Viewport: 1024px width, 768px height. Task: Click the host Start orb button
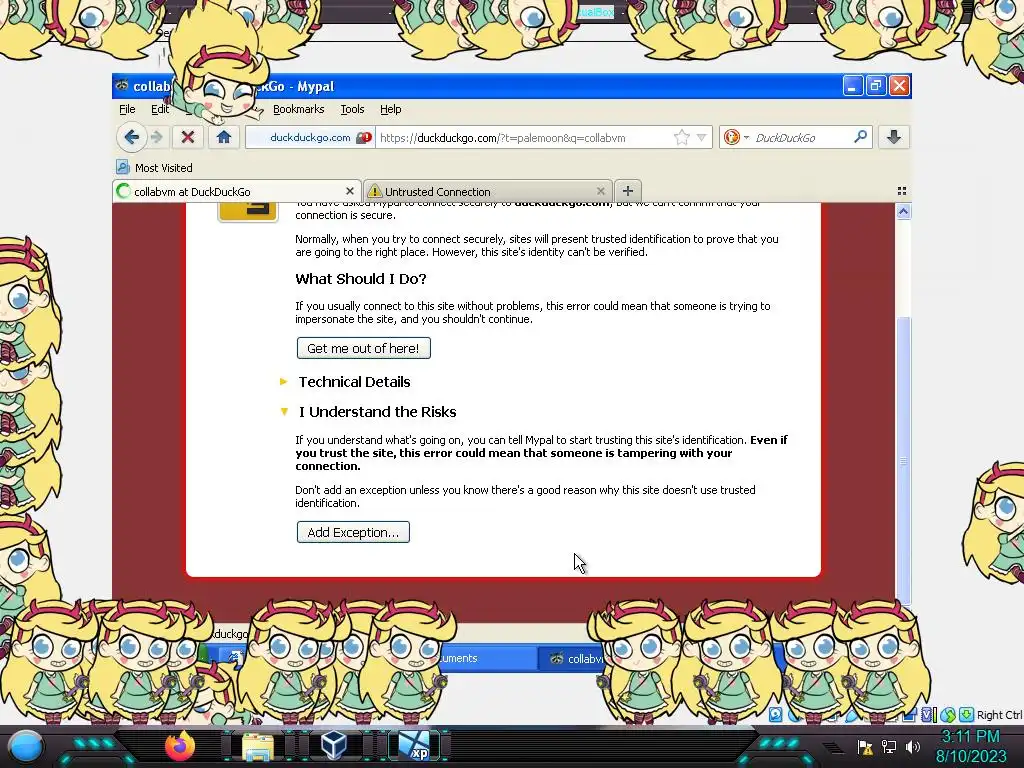click(x=26, y=747)
